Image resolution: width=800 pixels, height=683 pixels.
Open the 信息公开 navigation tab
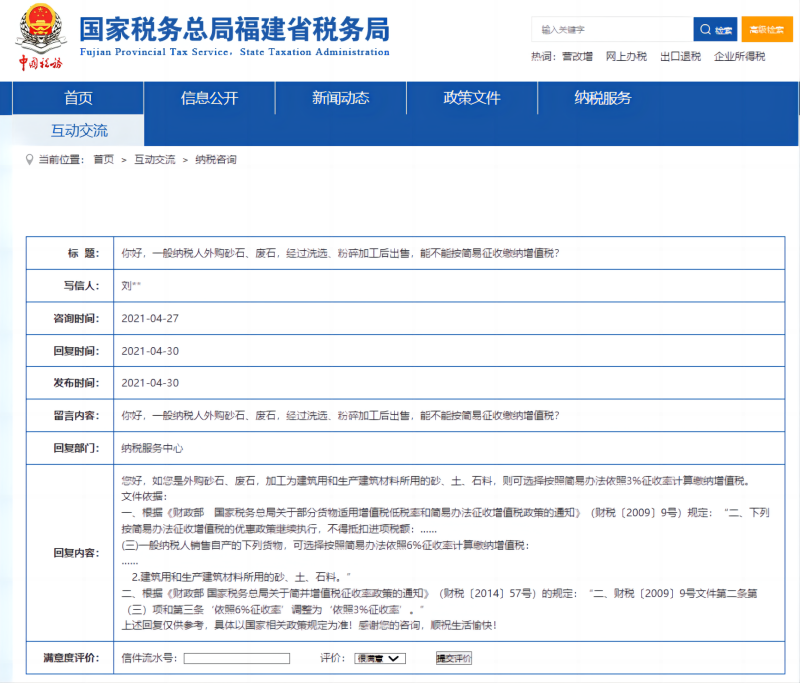[x=209, y=98]
